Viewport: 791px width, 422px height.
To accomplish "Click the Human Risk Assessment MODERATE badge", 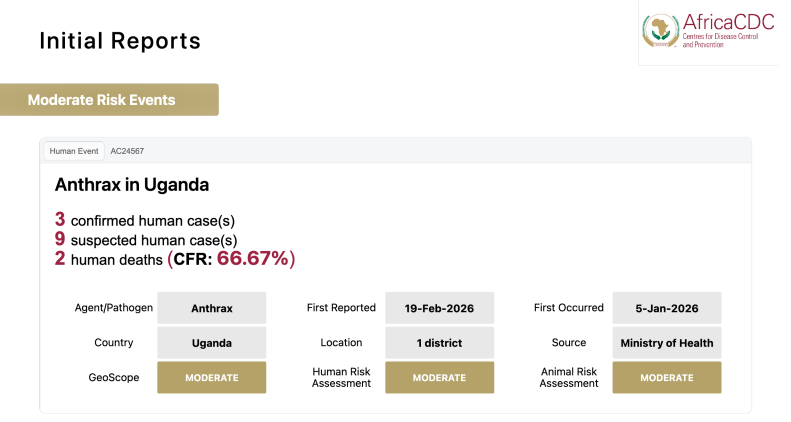I will tap(439, 378).
